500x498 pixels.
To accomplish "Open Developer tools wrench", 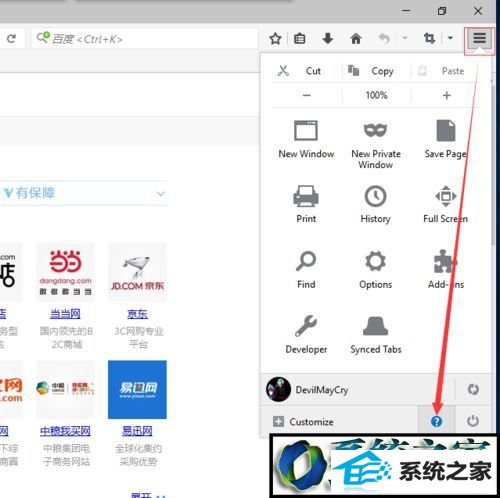I will tap(306, 334).
